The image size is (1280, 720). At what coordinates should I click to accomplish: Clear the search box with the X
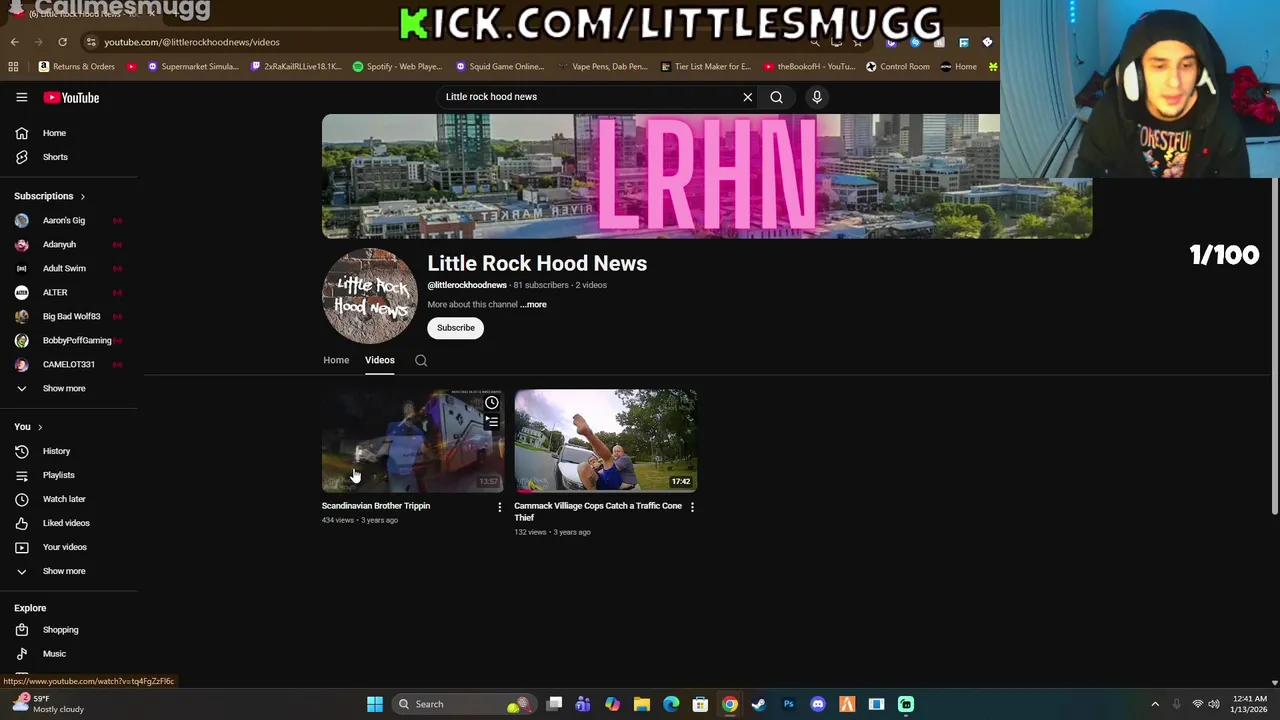[x=747, y=97]
